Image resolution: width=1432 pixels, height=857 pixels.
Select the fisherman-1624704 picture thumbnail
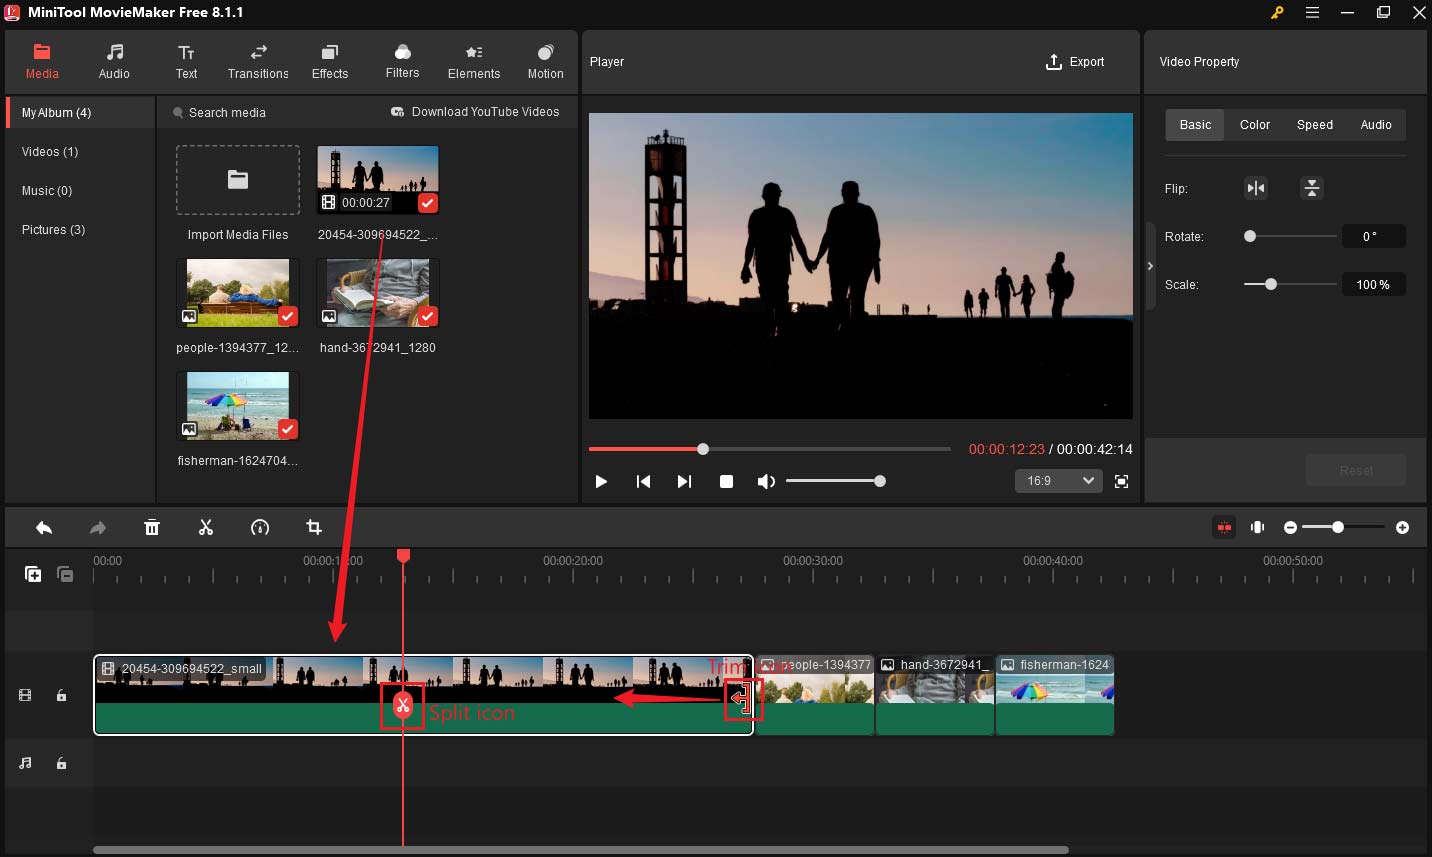(x=238, y=406)
